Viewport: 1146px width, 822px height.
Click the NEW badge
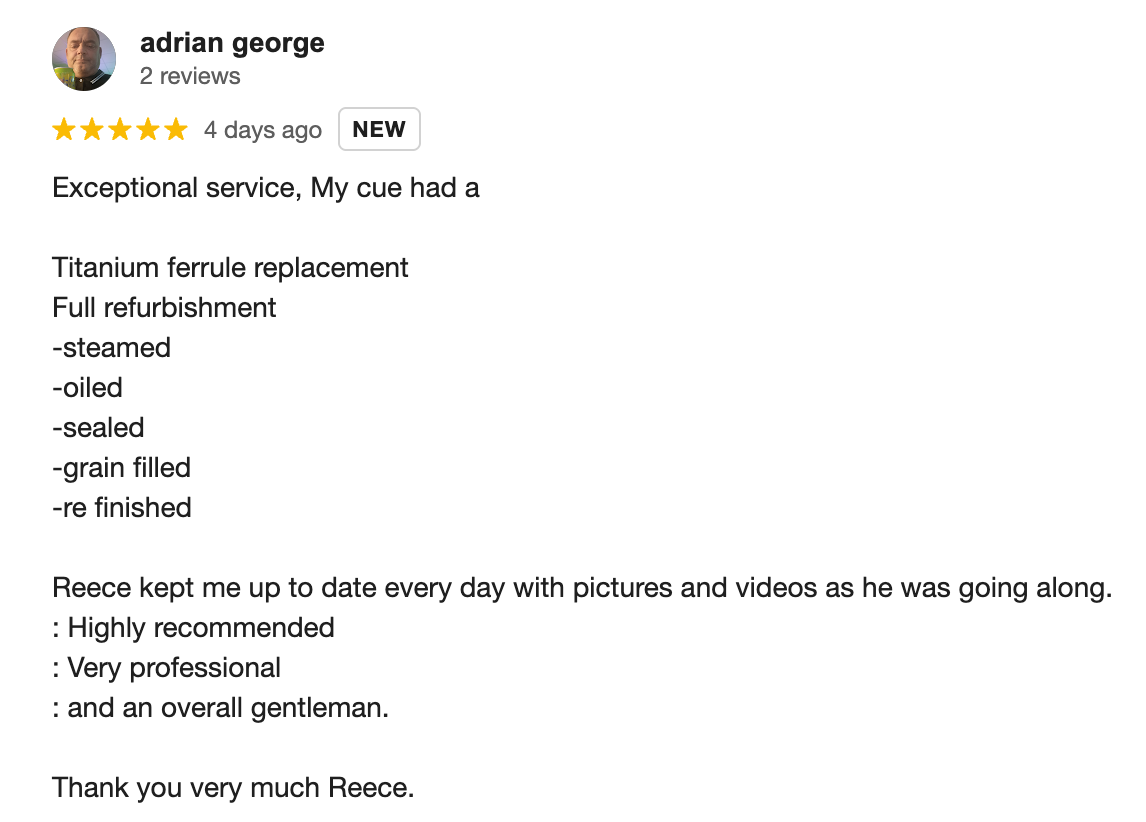[379, 129]
